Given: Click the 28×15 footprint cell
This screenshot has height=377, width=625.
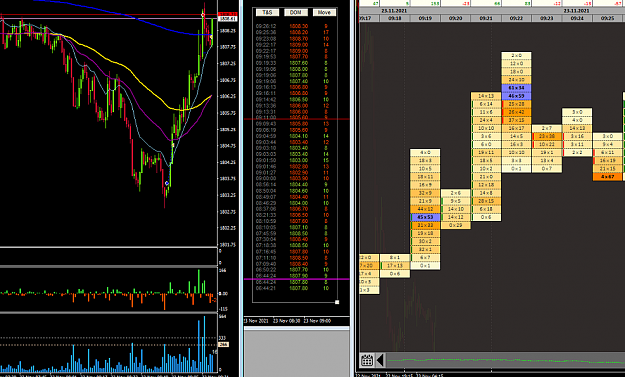Looking at the screenshot, I should click(486, 201).
